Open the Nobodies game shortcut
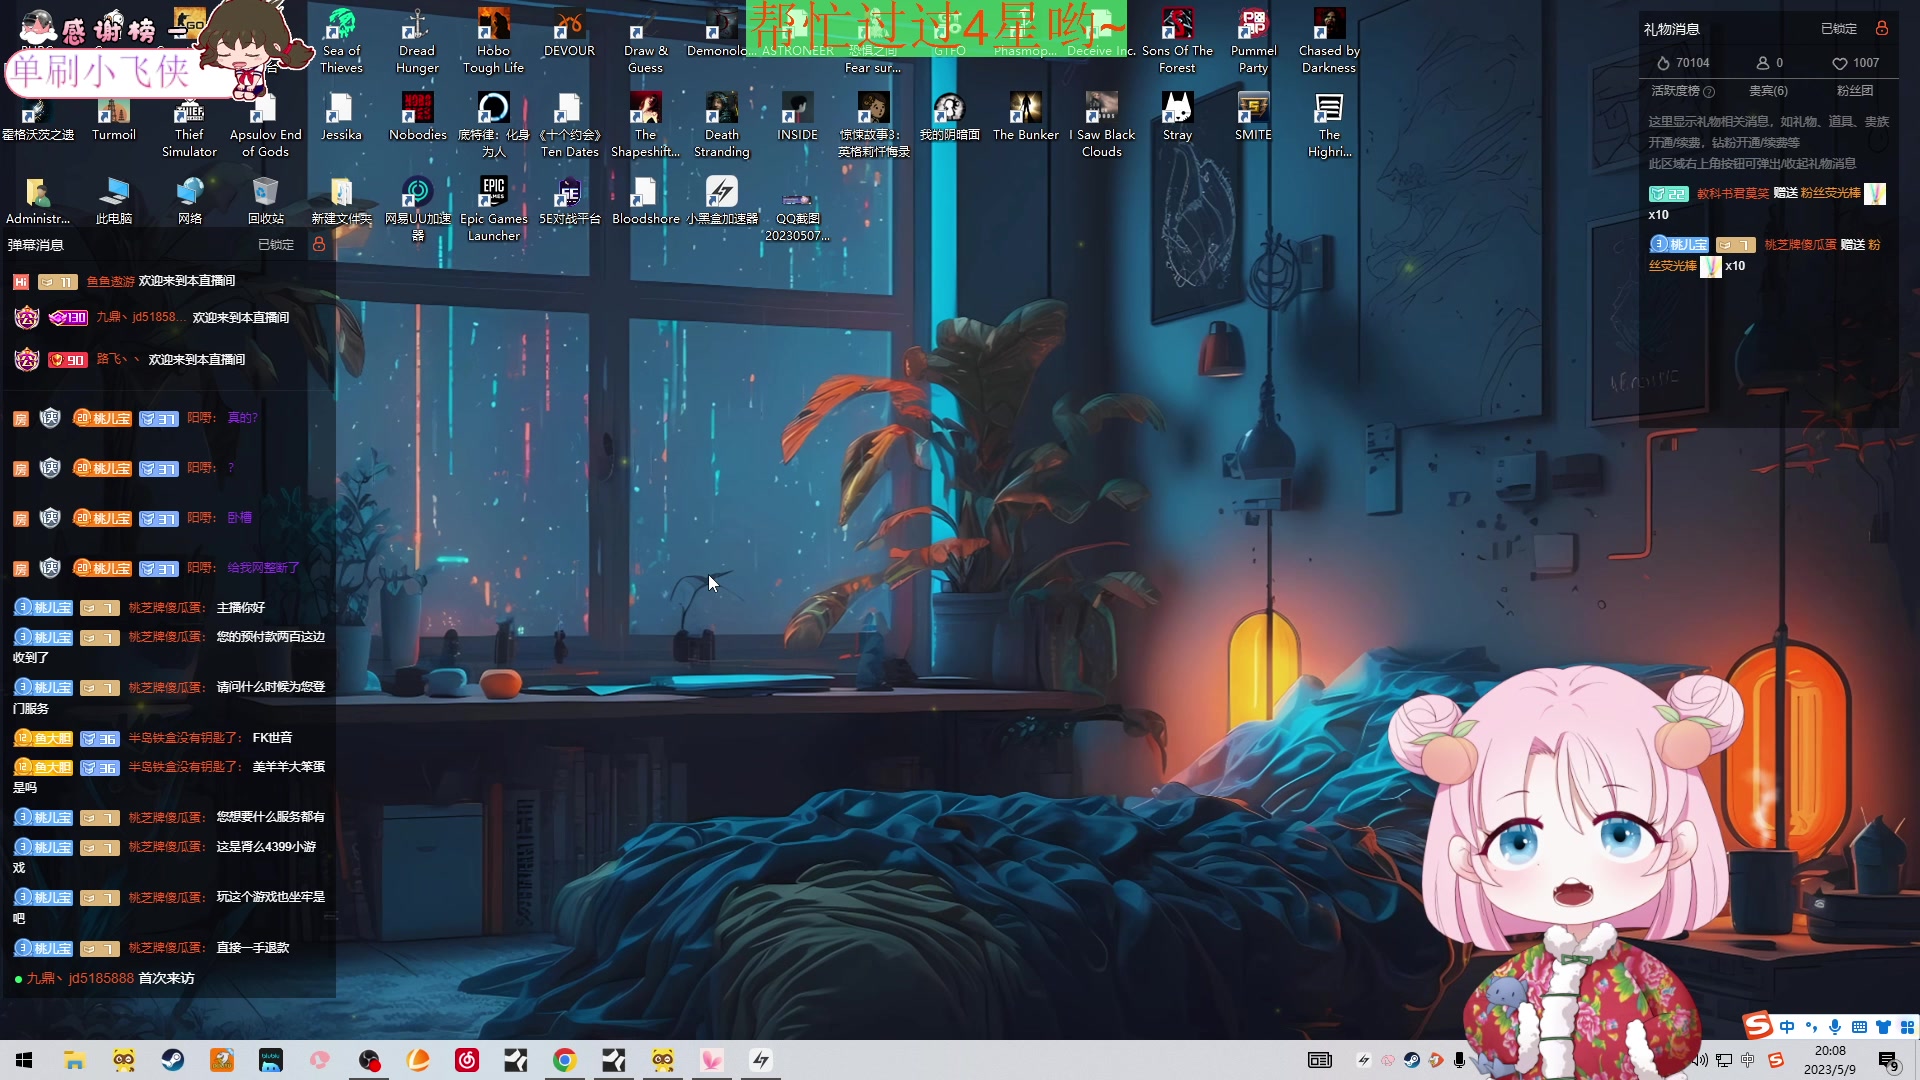This screenshot has height=1080, width=1920. tap(417, 117)
